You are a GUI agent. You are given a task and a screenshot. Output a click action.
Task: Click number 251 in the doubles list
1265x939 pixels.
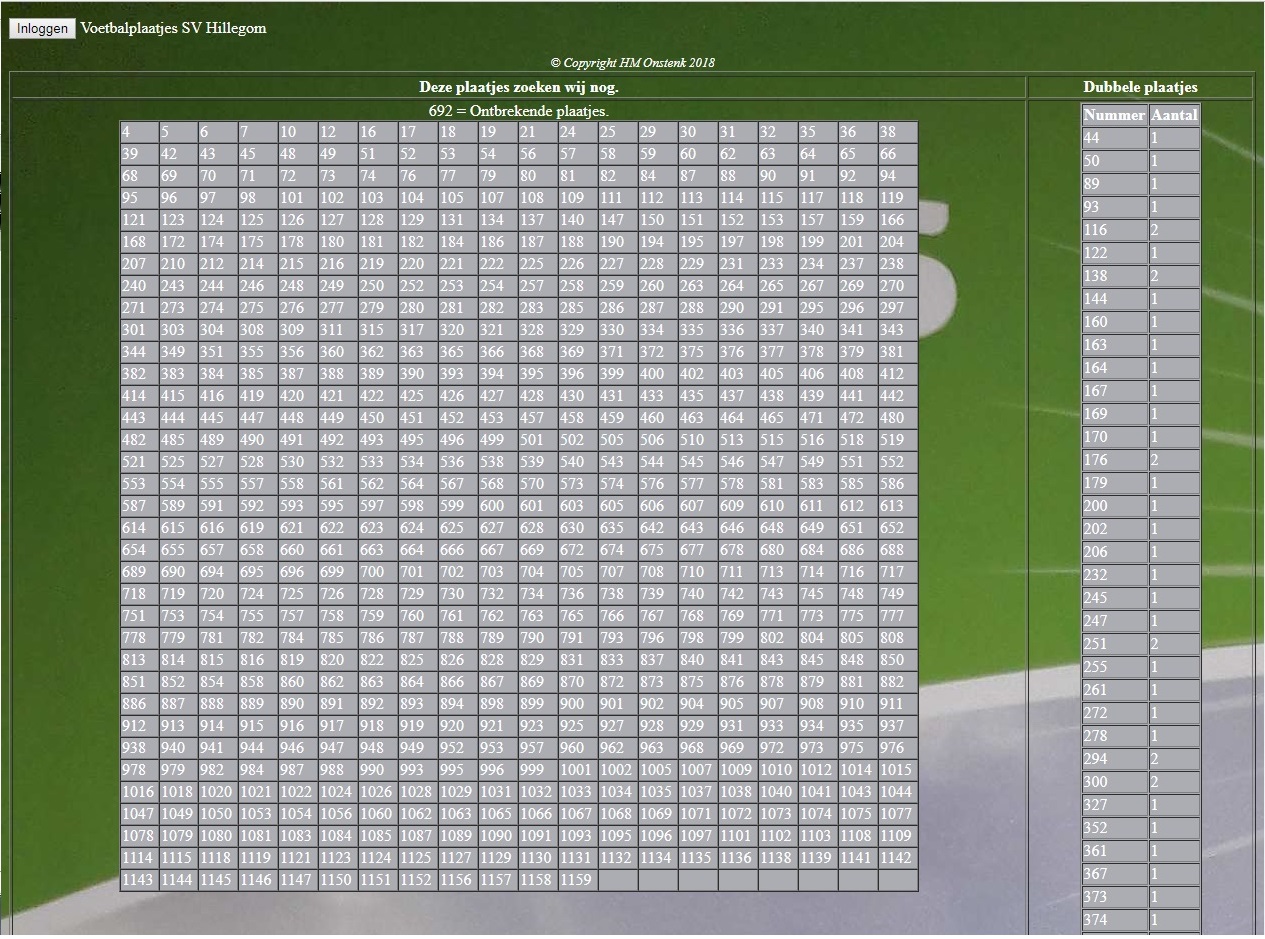coord(1114,644)
